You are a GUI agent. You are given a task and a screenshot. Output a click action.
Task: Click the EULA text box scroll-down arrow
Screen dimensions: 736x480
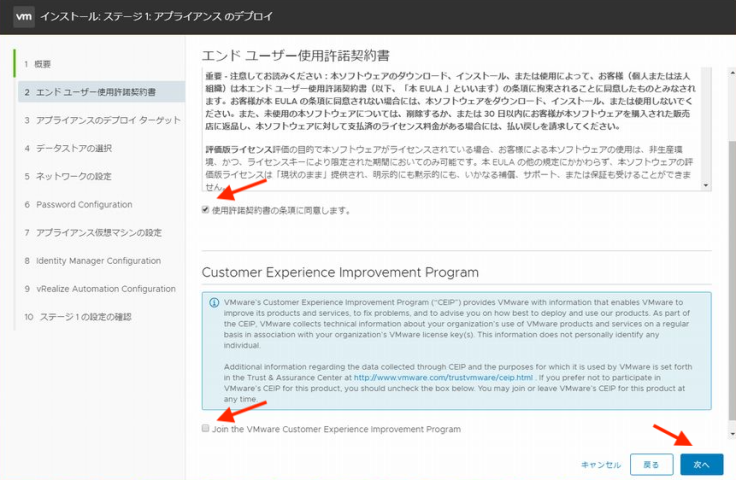706,186
